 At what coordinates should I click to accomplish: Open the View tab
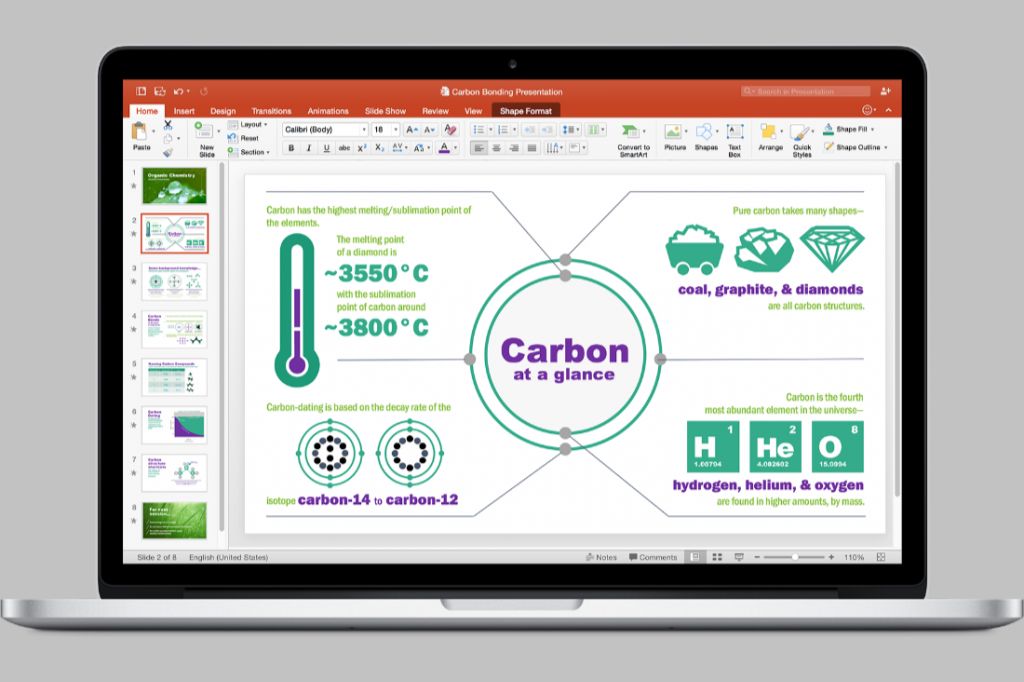click(473, 111)
